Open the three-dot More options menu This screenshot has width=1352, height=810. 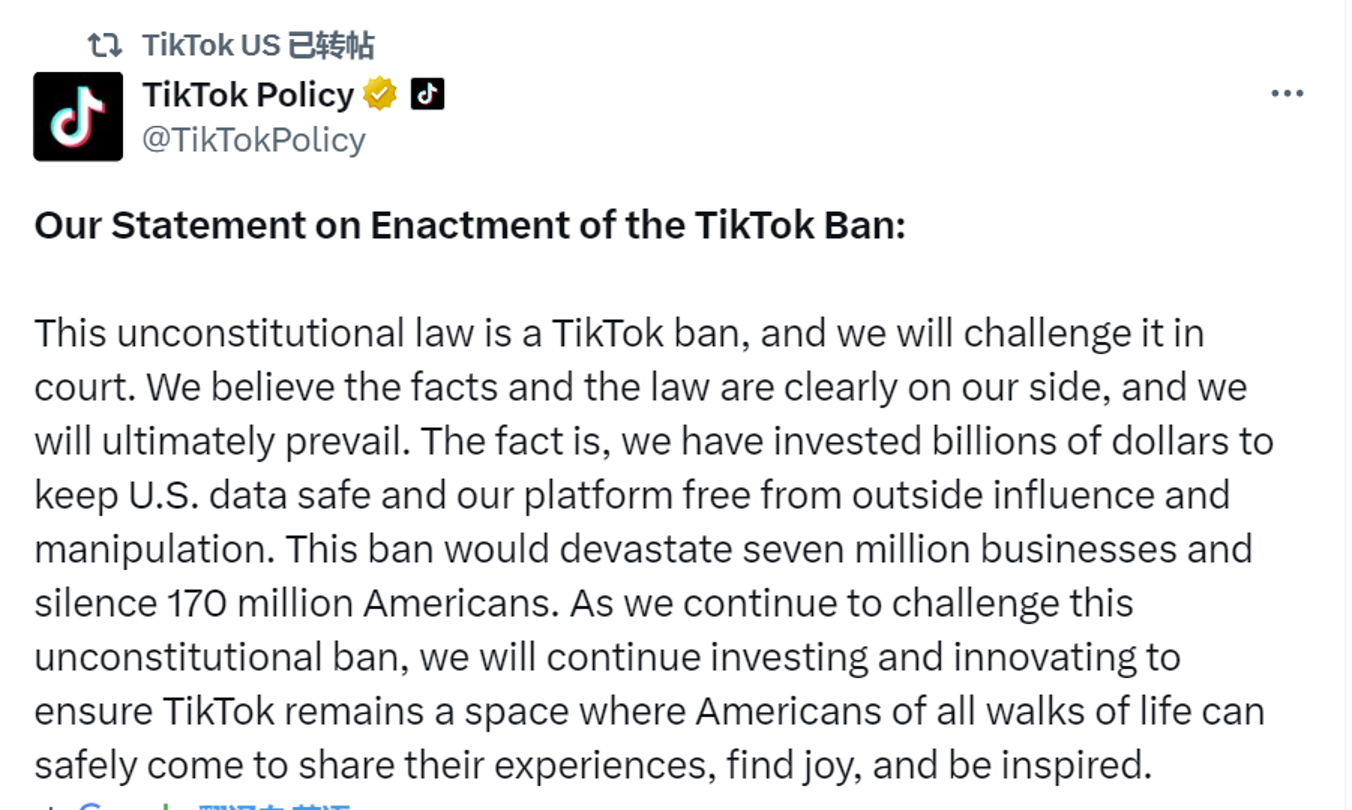(x=1287, y=94)
